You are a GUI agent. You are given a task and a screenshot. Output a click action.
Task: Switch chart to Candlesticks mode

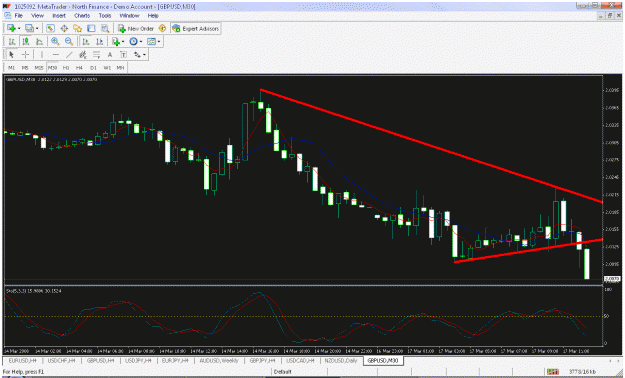(26, 41)
